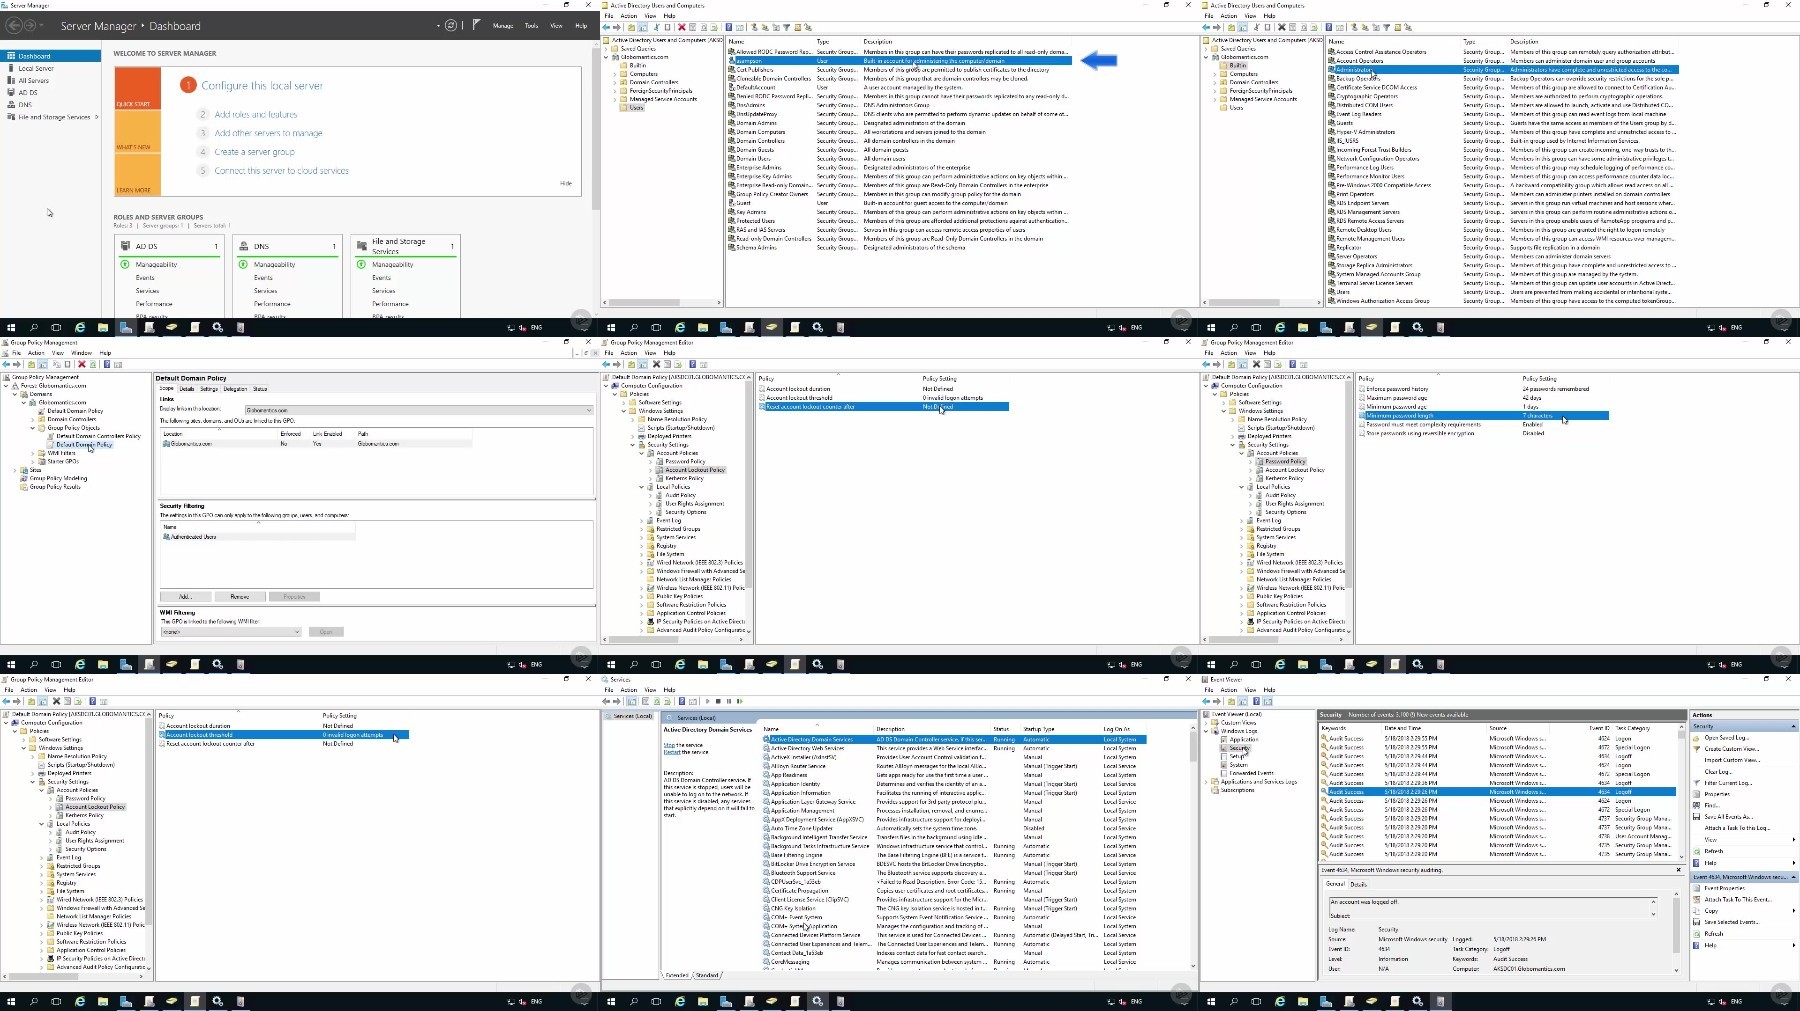Click Filter Current Log in Event Viewer actions
1800x1011 pixels.
click(x=1726, y=782)
